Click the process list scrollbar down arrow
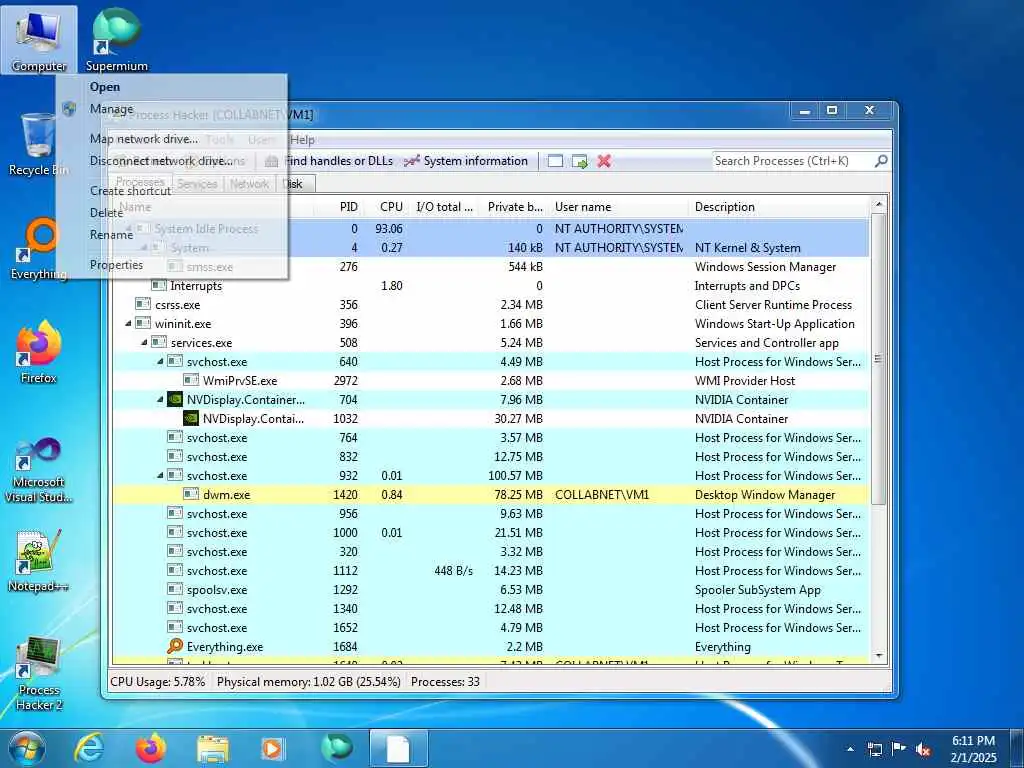 pyautogui.click(x=879, y=656)
